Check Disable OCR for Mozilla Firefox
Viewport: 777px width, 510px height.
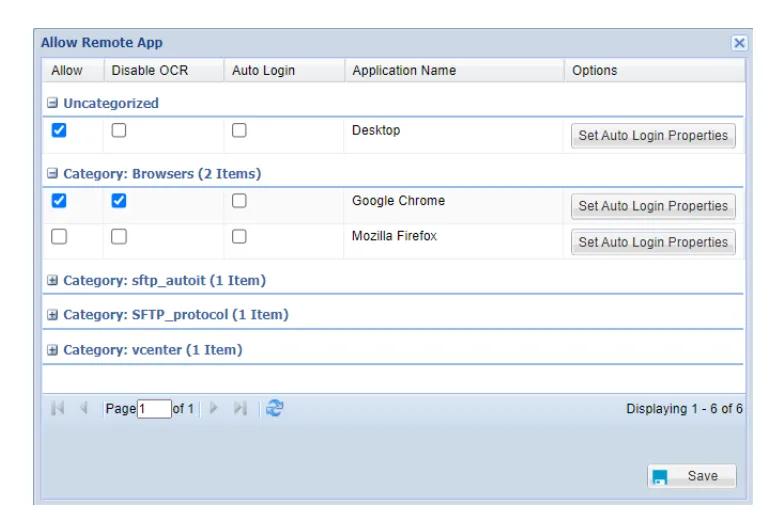pos(119,236)
